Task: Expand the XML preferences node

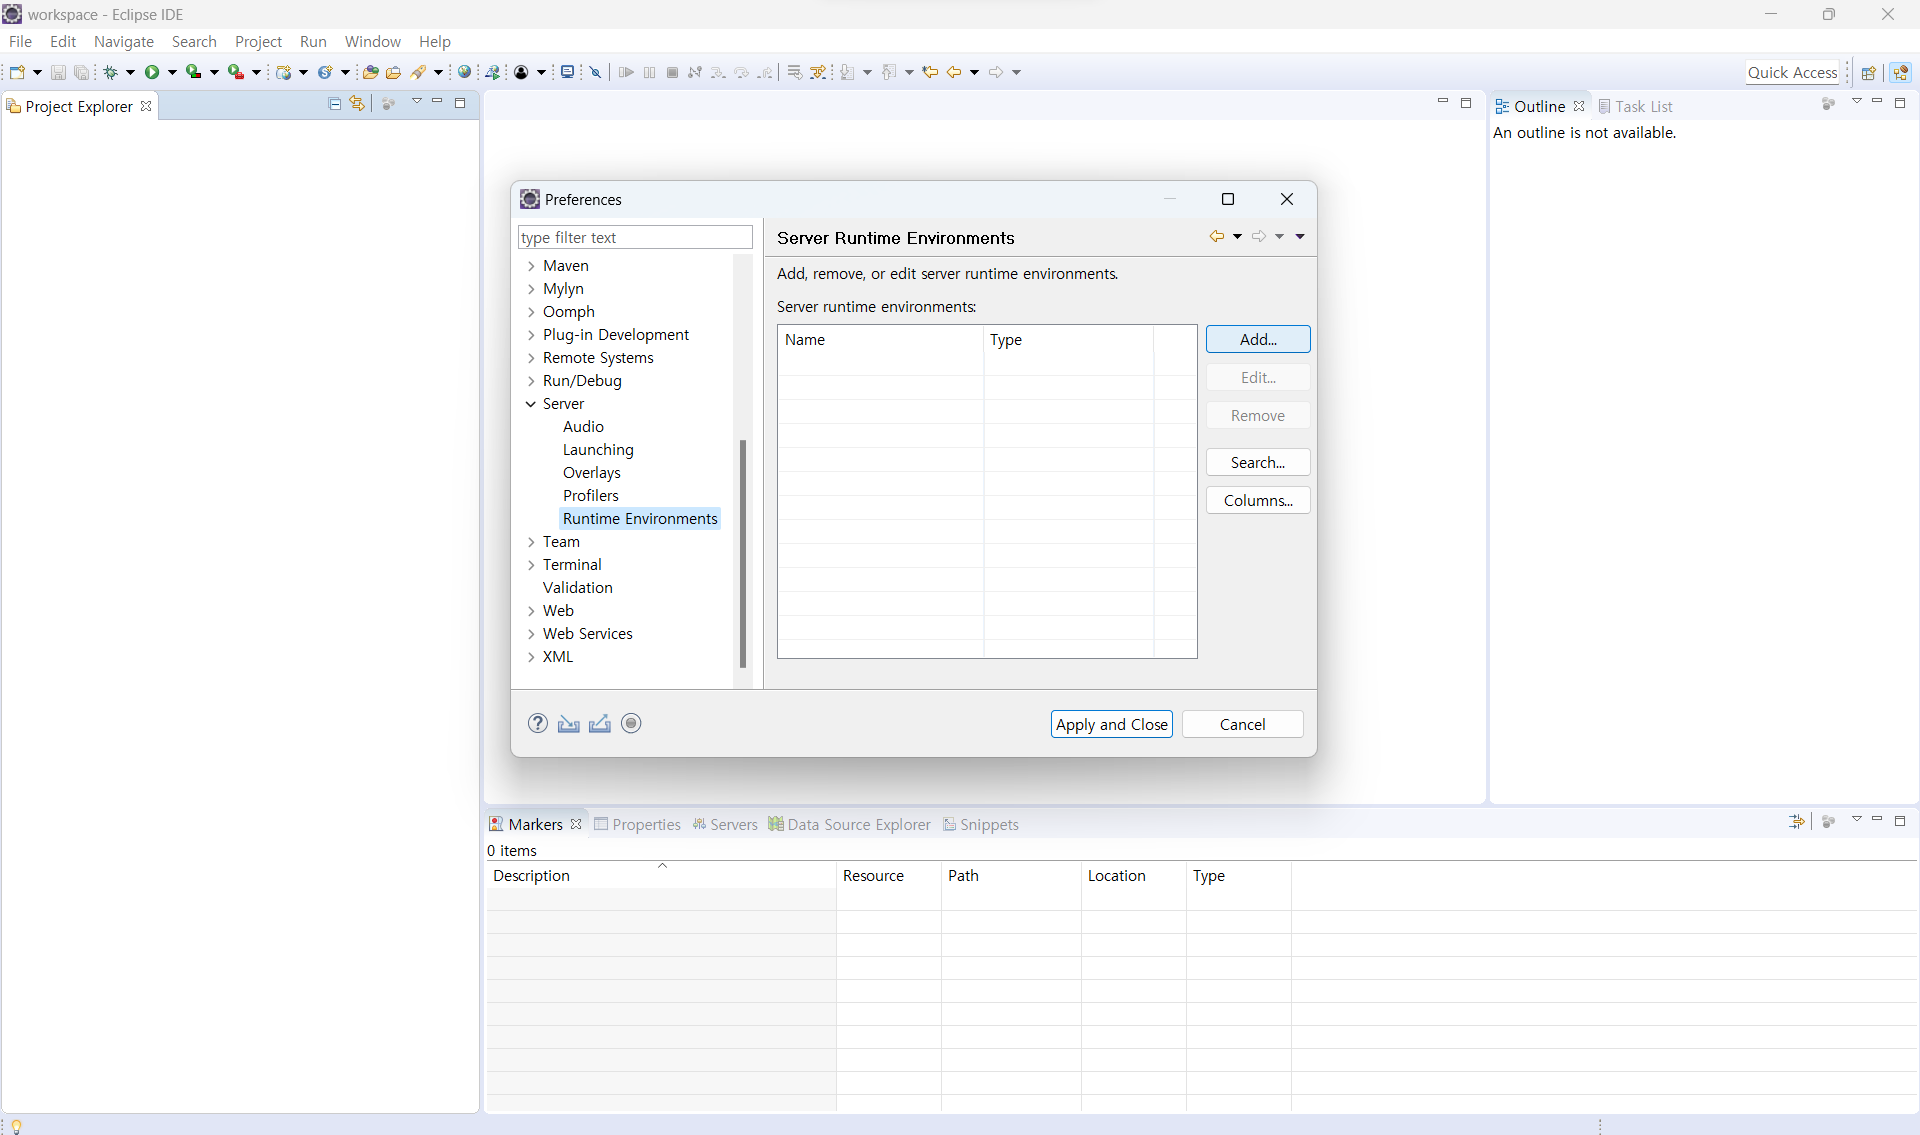Action: (531, 657)
